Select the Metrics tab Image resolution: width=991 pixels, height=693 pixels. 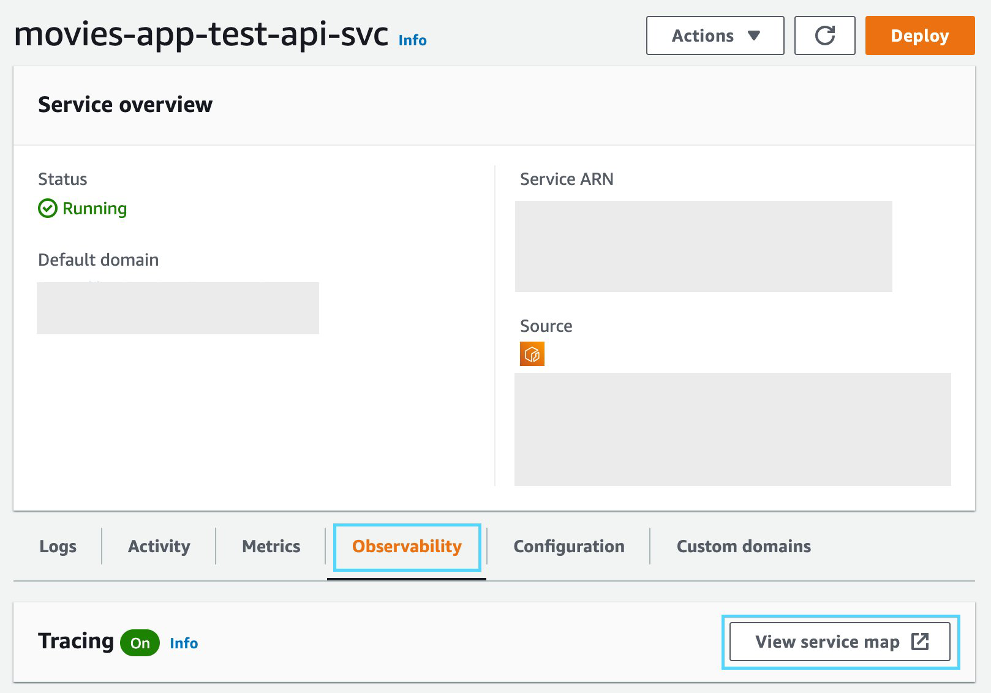[271, 546]
